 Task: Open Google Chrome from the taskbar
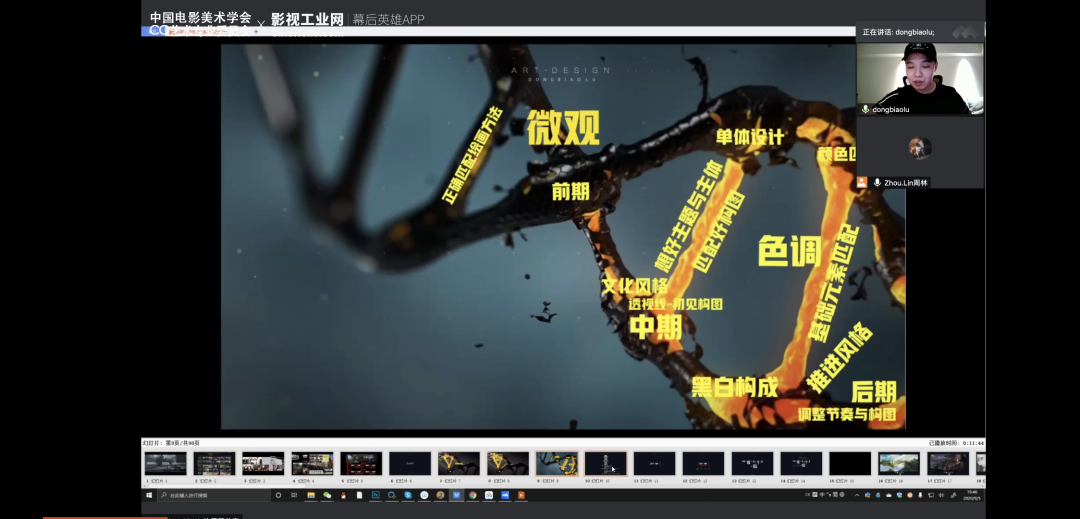click(x=472, y=495)
